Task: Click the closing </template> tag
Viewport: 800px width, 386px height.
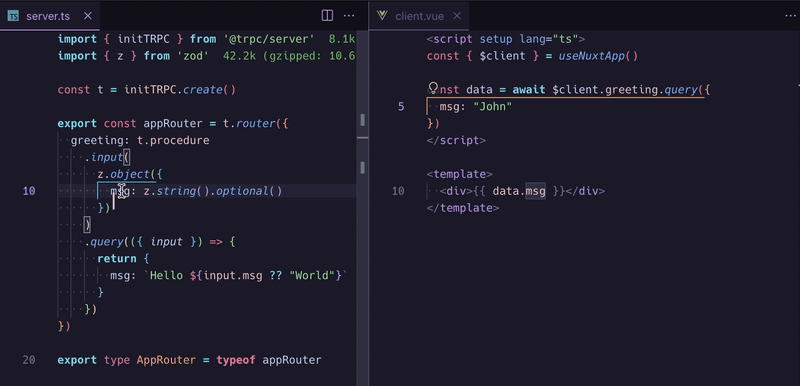Action: point(463,208)
